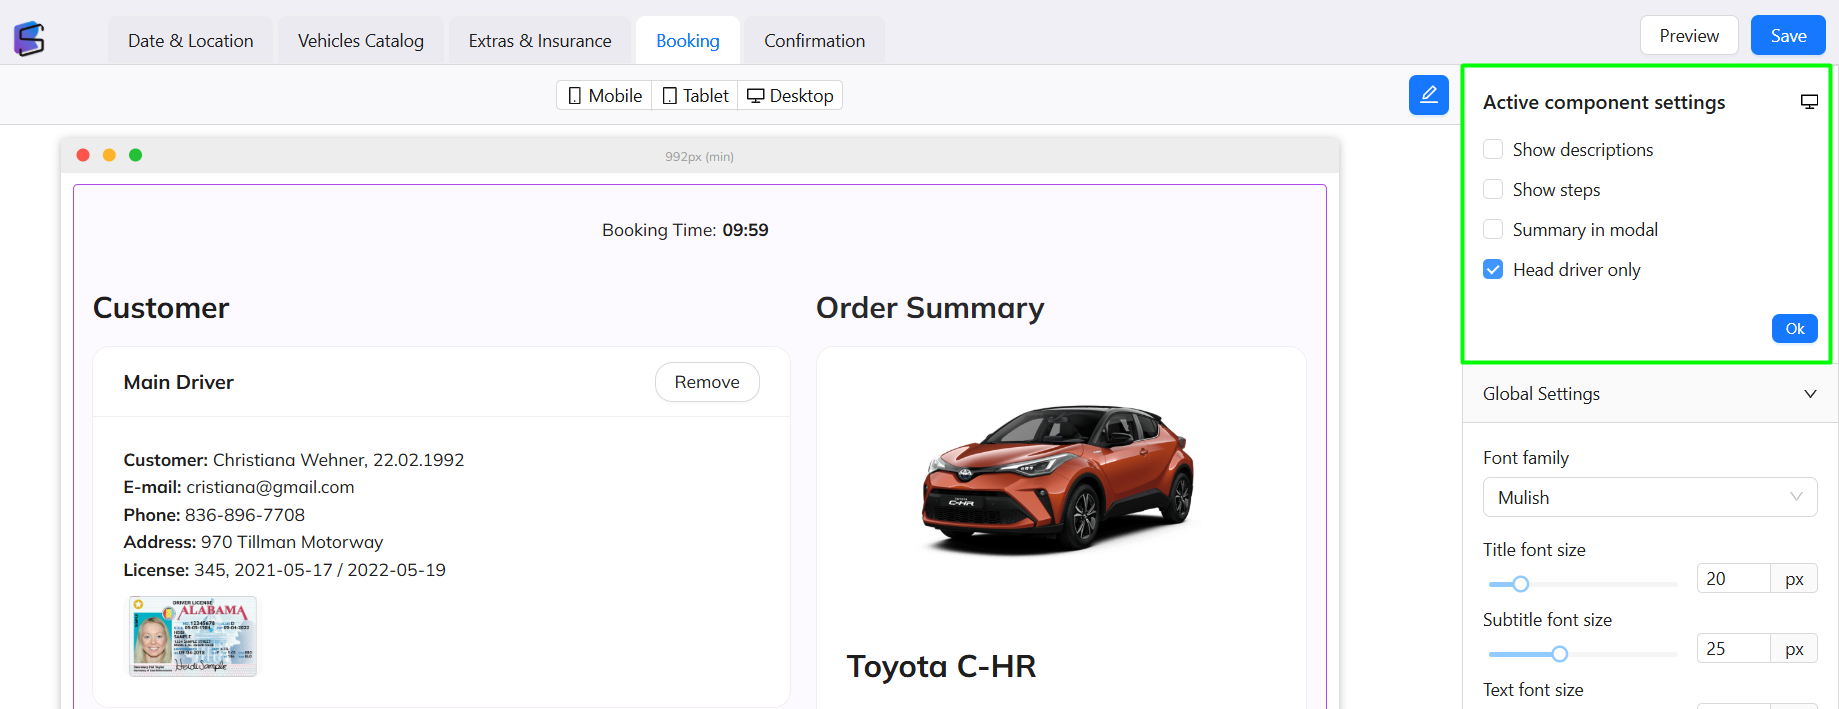Remove the Main Driver

click(x=706, y=382)
